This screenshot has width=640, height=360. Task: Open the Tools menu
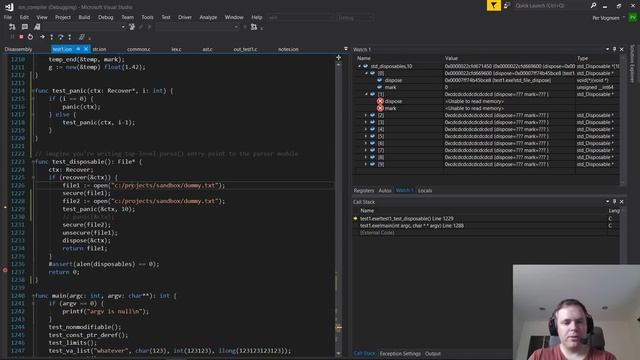147,17
